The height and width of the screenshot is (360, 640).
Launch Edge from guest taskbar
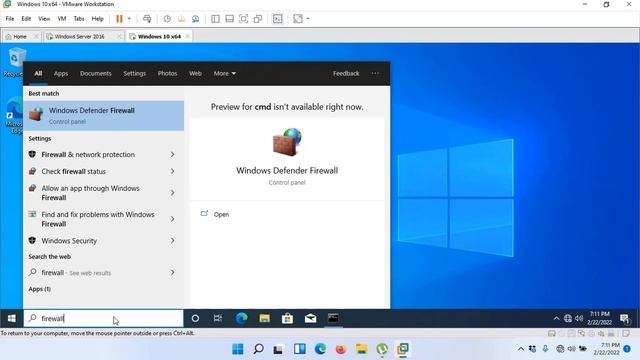coord(242,318)
